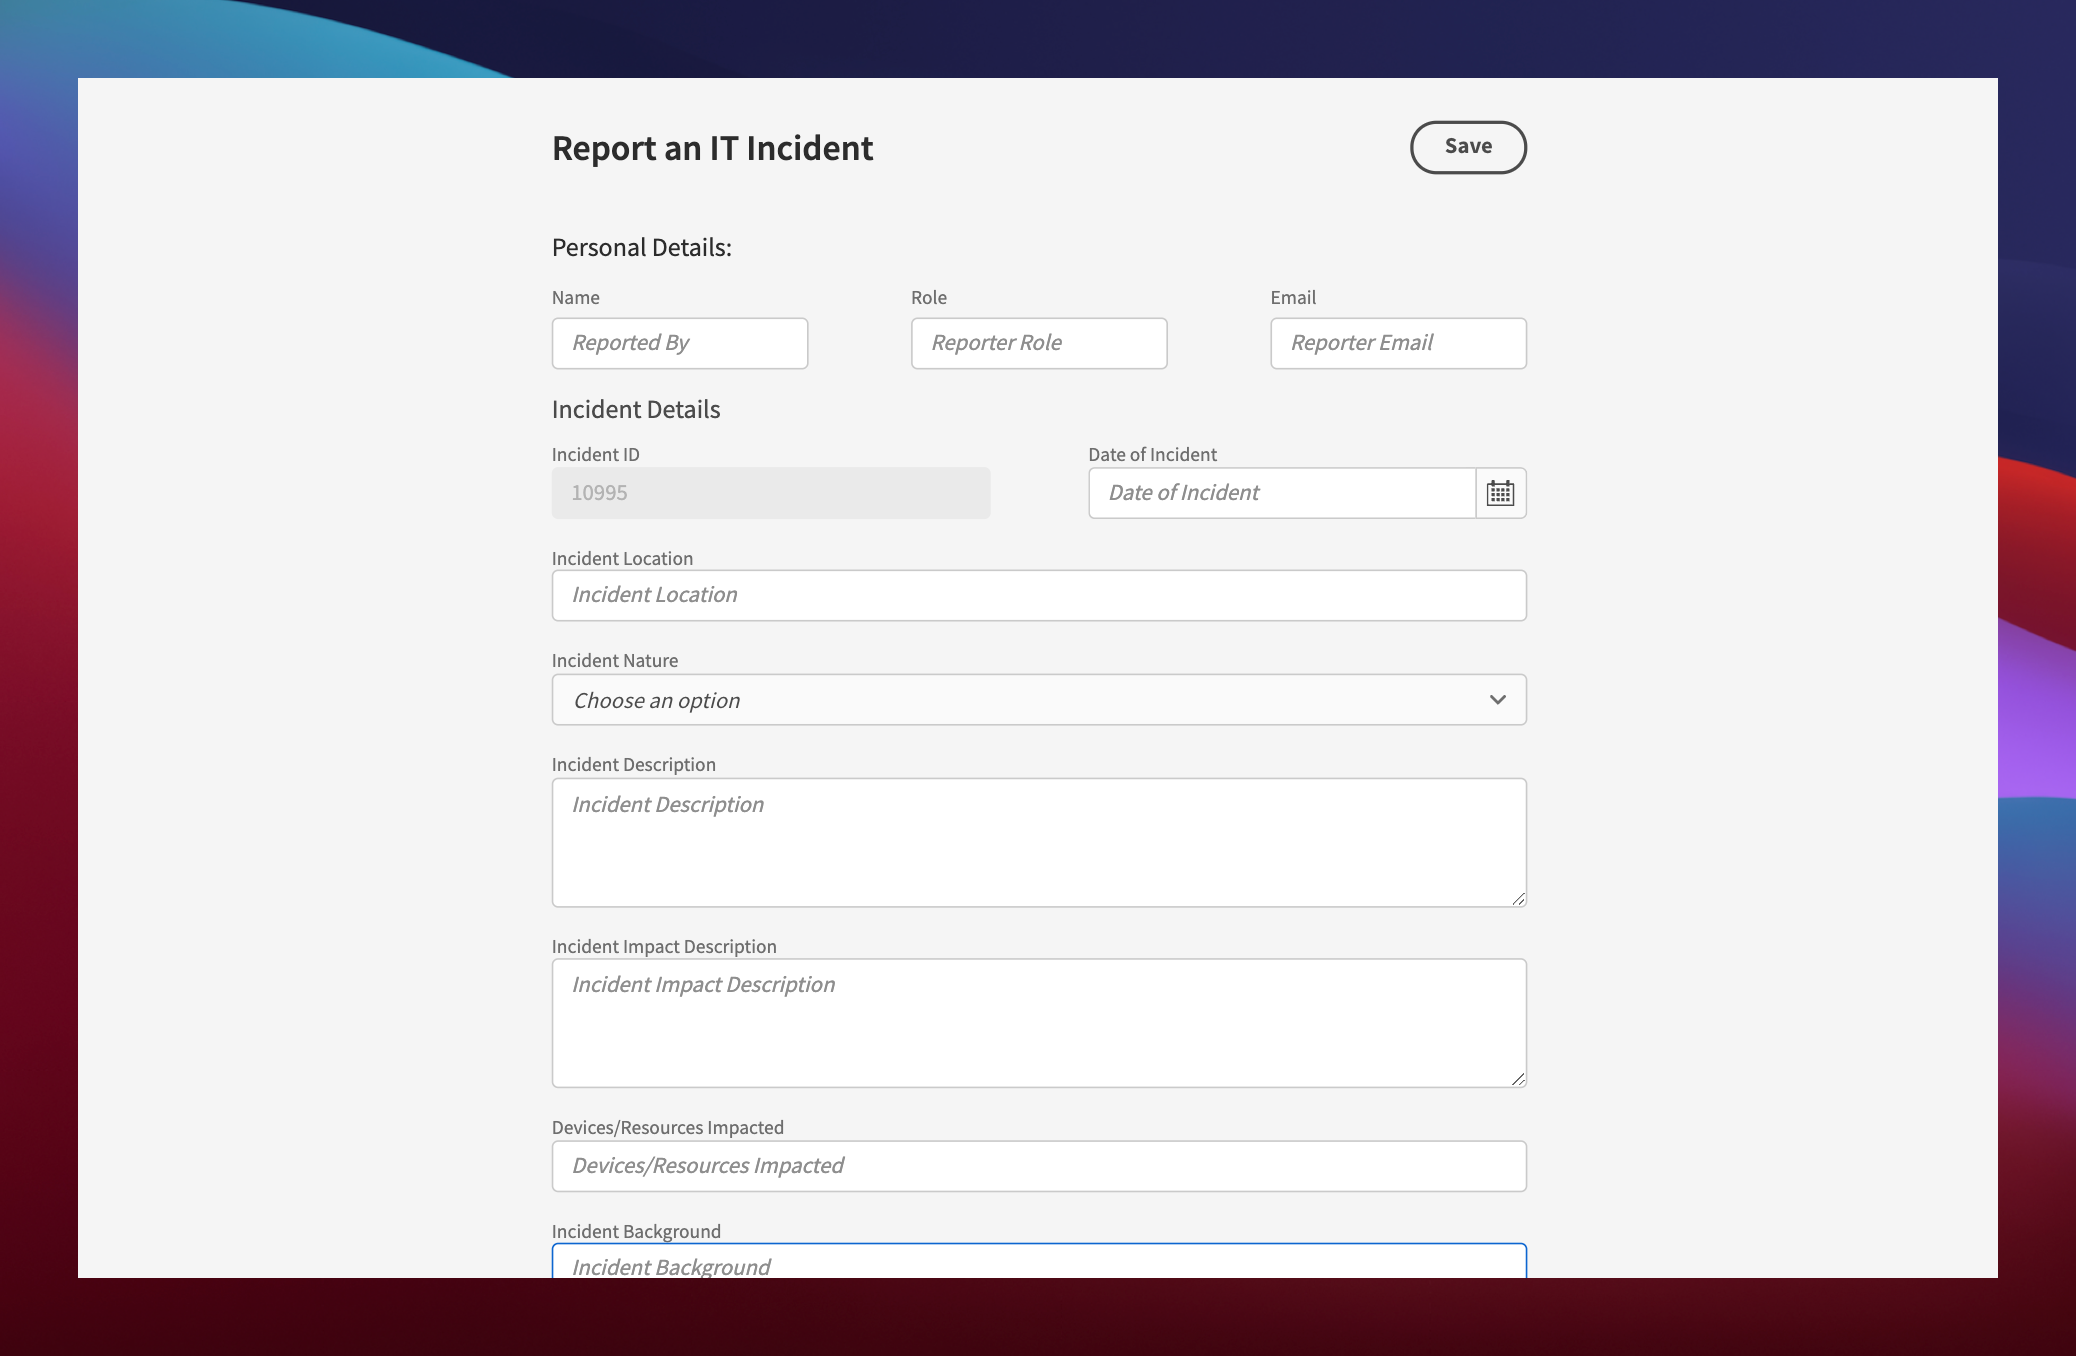Click the Save button
Screen dimensions: 2076x1356
coord(1468,147)
